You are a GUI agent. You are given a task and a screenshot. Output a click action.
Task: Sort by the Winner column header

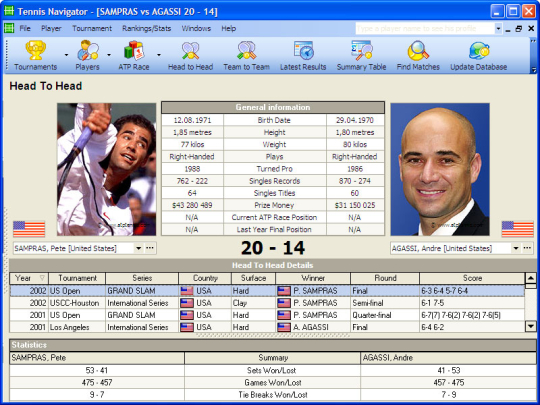[x=313, y=278]
